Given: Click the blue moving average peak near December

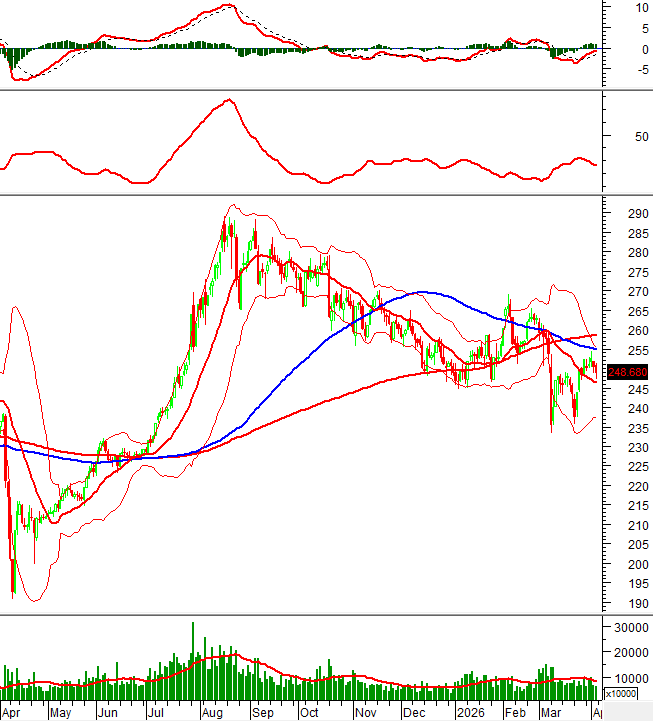Looking at the screenshot, I should (422, 292).
